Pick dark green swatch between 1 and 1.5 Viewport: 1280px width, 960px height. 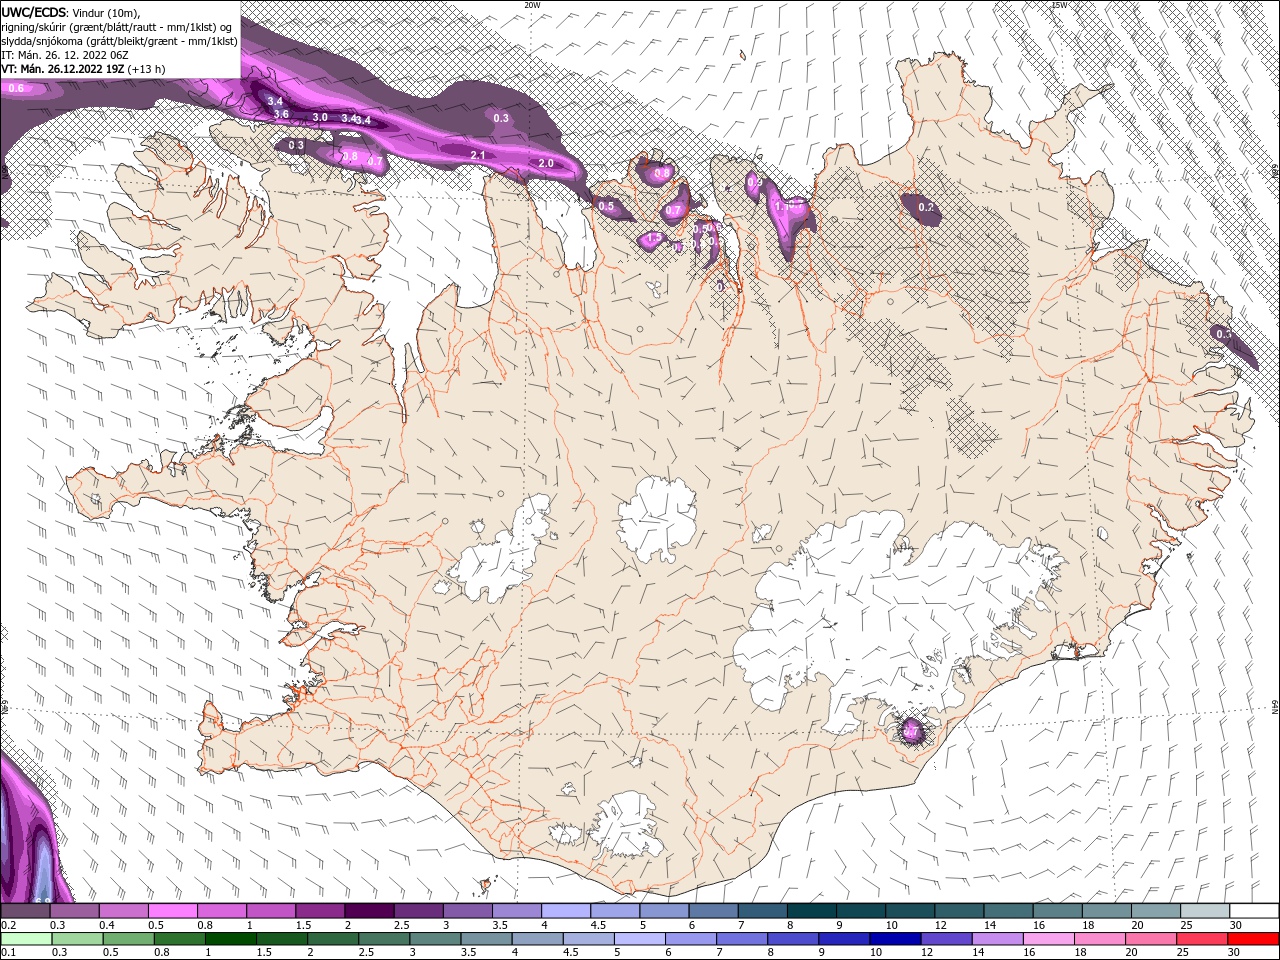[229, 938]
